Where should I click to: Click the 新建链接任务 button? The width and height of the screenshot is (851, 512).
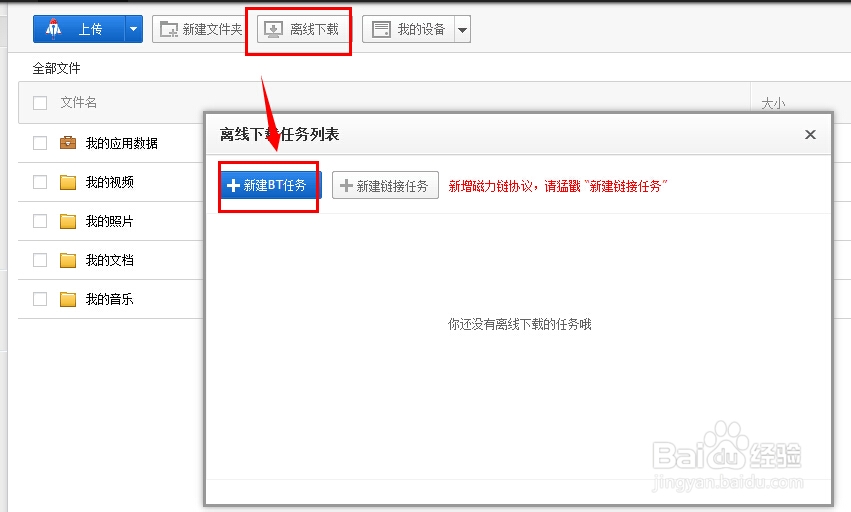385,186
